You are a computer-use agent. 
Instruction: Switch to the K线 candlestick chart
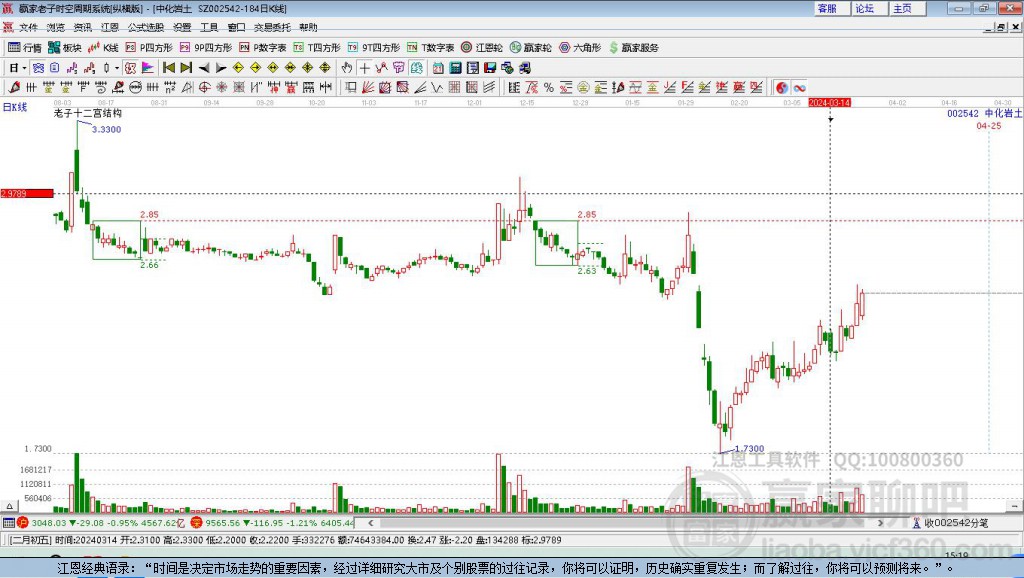coord(103,48)
